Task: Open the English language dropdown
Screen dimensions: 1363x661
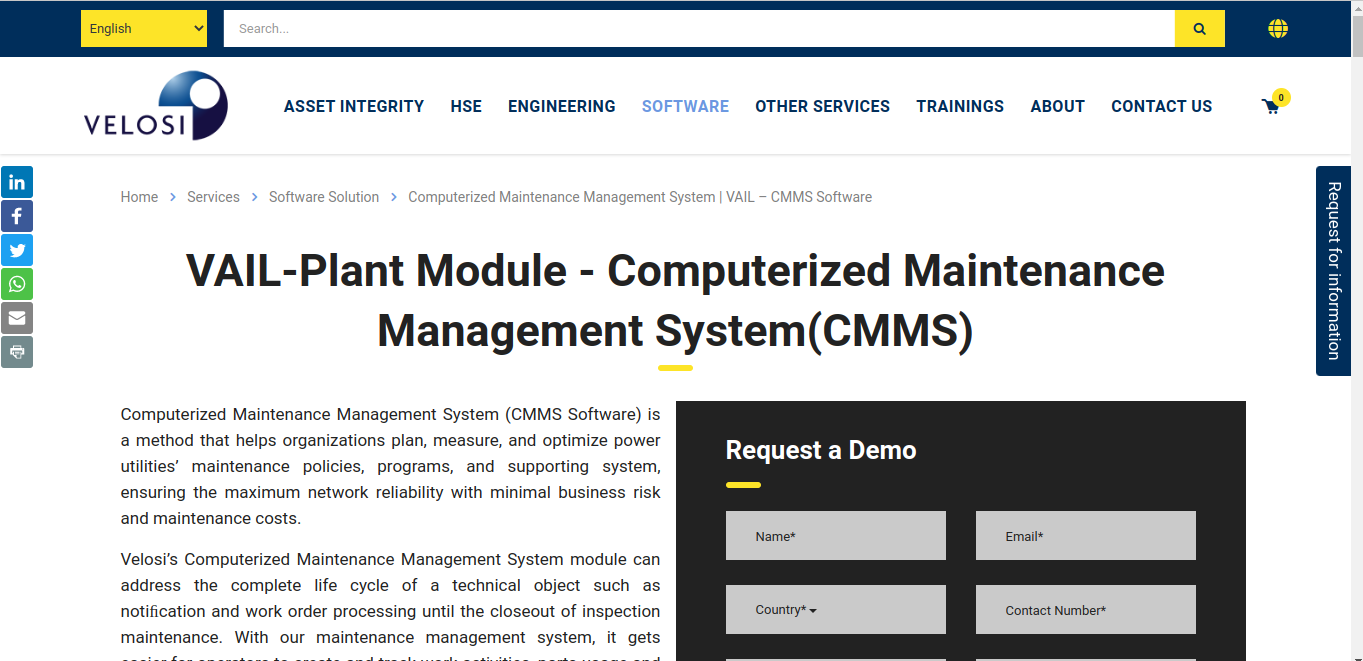Action: (144, 29)
